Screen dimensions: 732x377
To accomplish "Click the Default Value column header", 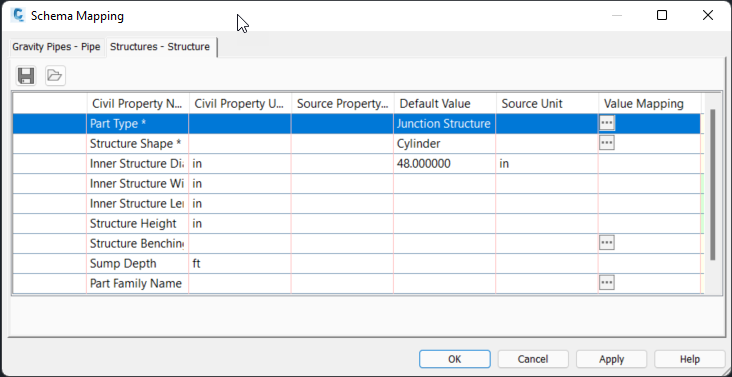I will pos(444,104).
